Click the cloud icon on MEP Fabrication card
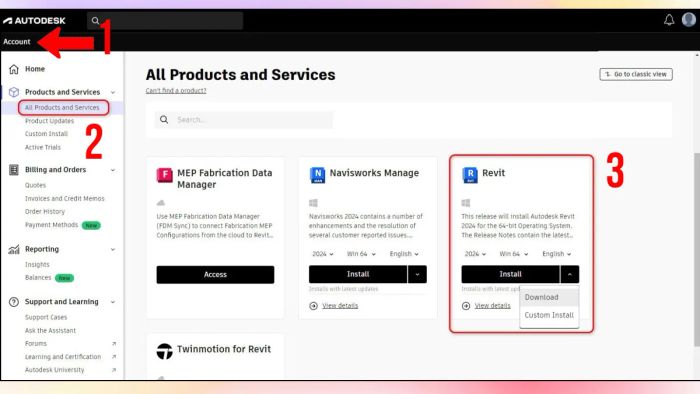 (161, 203)
